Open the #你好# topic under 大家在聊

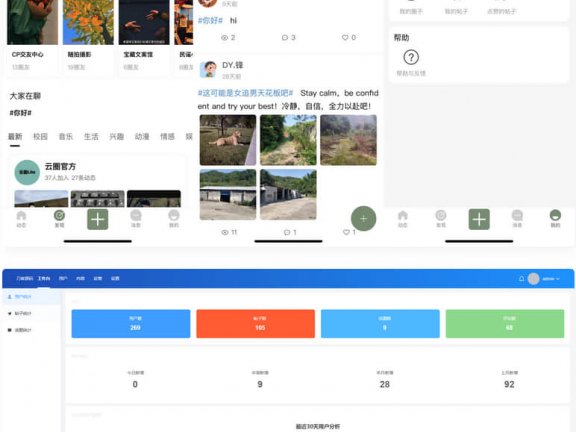click(x=21, y=113)
